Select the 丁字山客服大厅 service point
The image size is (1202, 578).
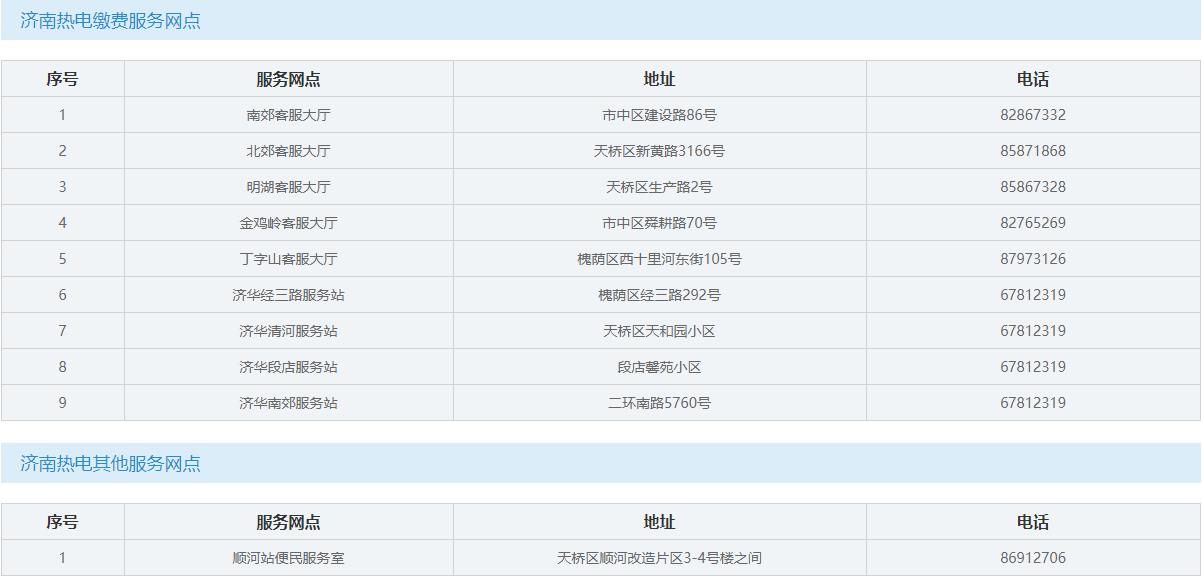pos(288,259)
